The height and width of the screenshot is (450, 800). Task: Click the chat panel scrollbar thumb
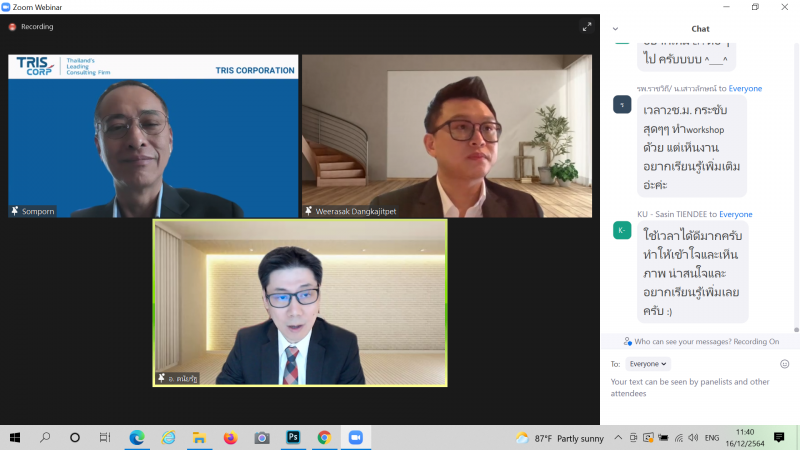796,330
